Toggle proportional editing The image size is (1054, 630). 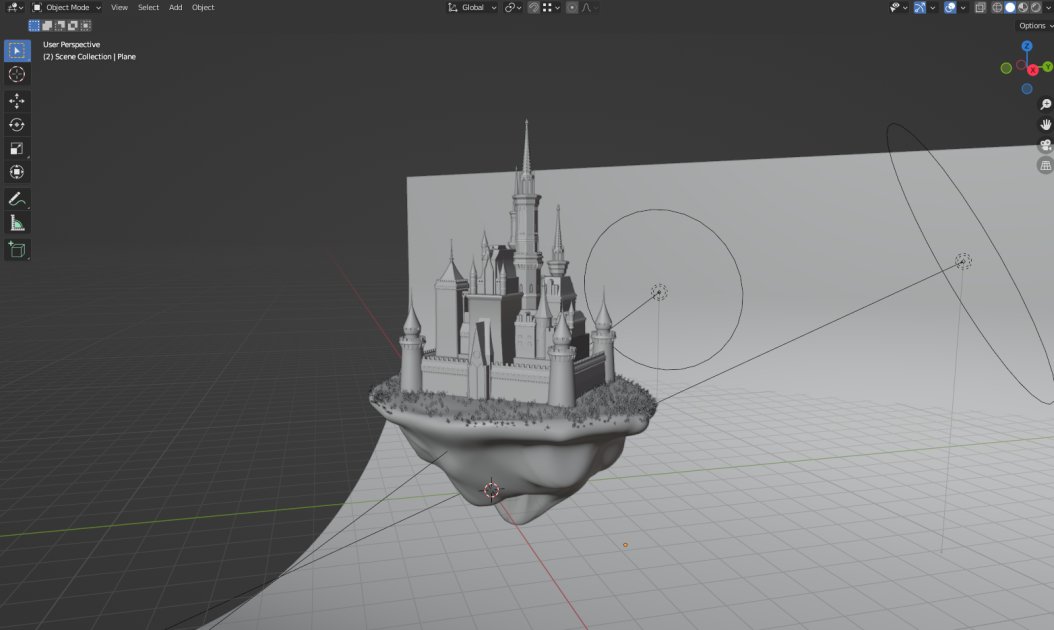click(572, 7)
